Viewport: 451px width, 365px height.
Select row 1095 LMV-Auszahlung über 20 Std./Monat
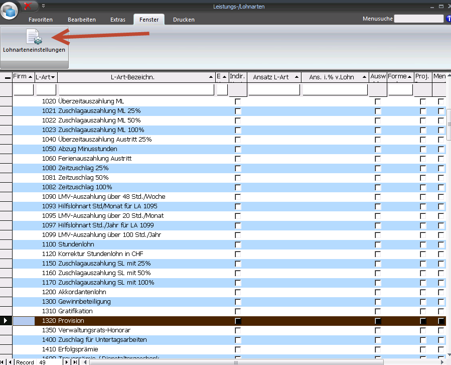coord(229,216)
